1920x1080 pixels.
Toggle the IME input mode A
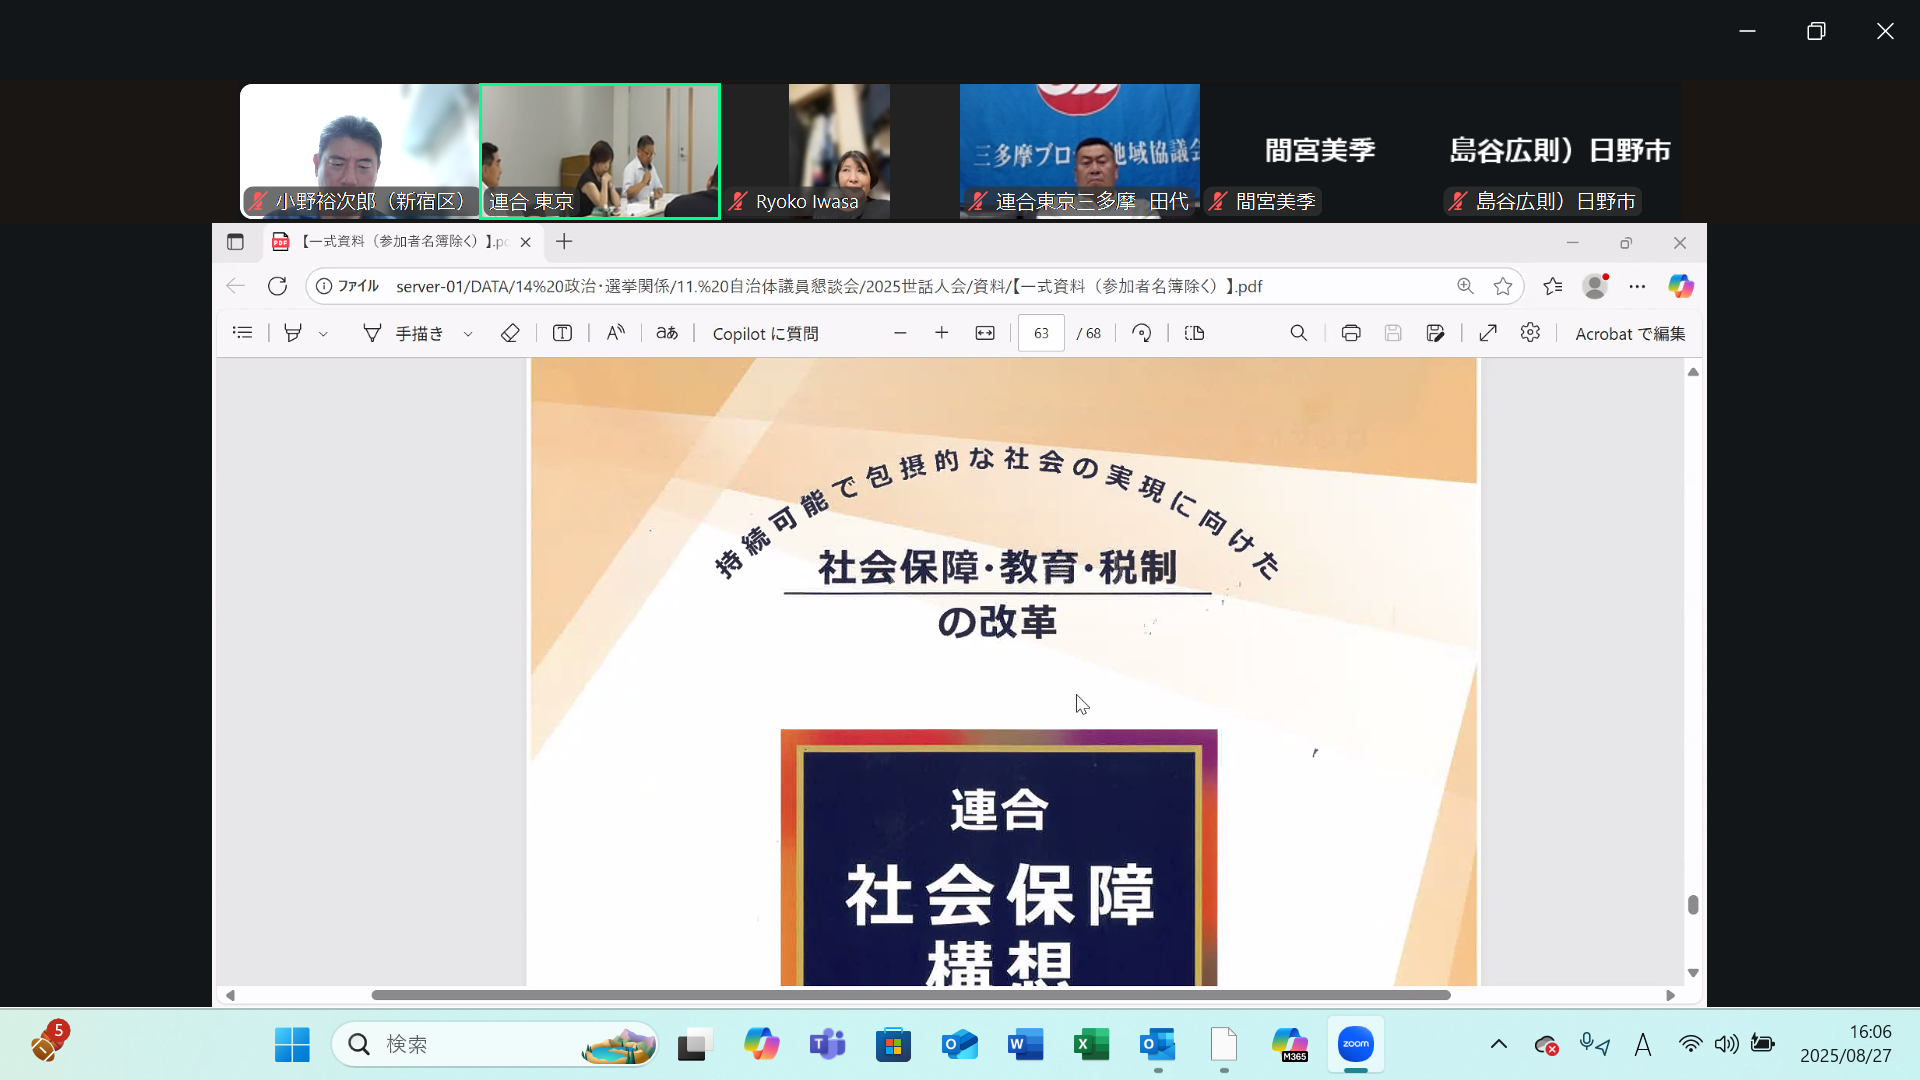pos(1642,1045)
